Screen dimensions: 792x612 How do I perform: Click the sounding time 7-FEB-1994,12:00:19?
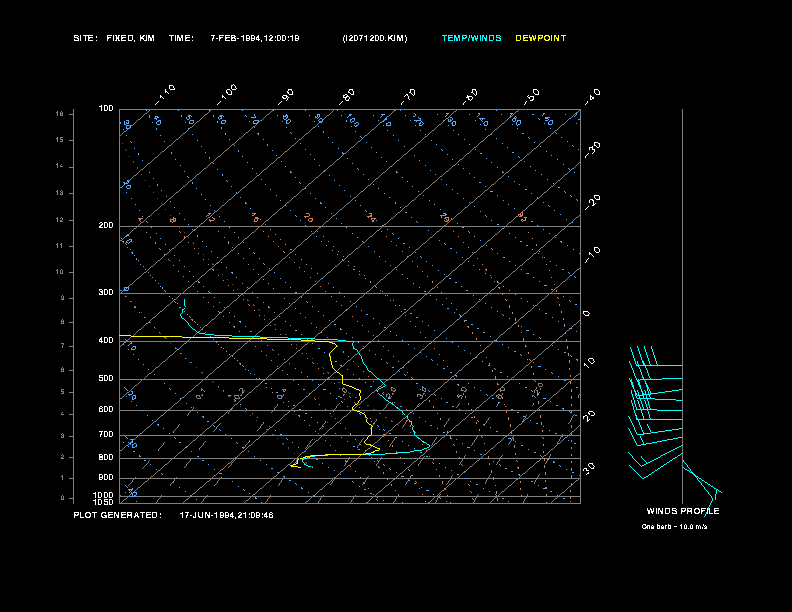[255, 38]
